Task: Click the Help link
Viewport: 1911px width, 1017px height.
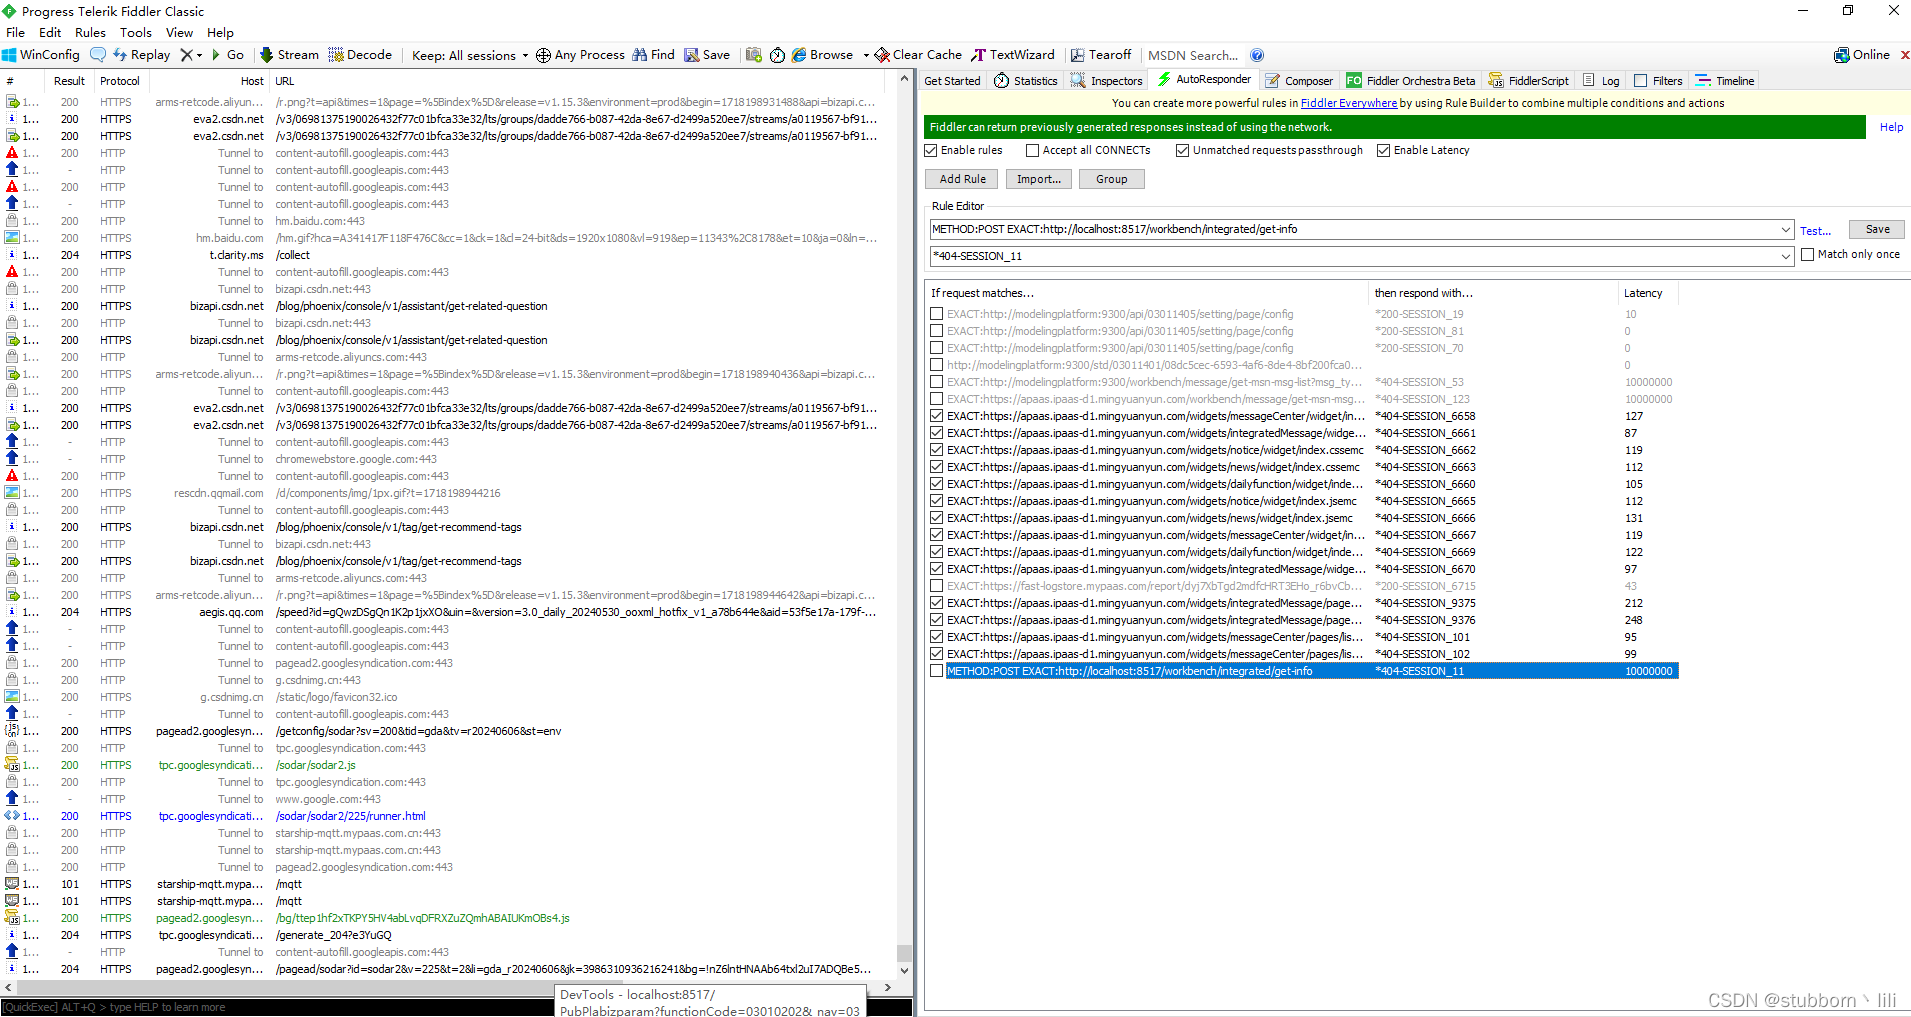Action: (1891, 127)
